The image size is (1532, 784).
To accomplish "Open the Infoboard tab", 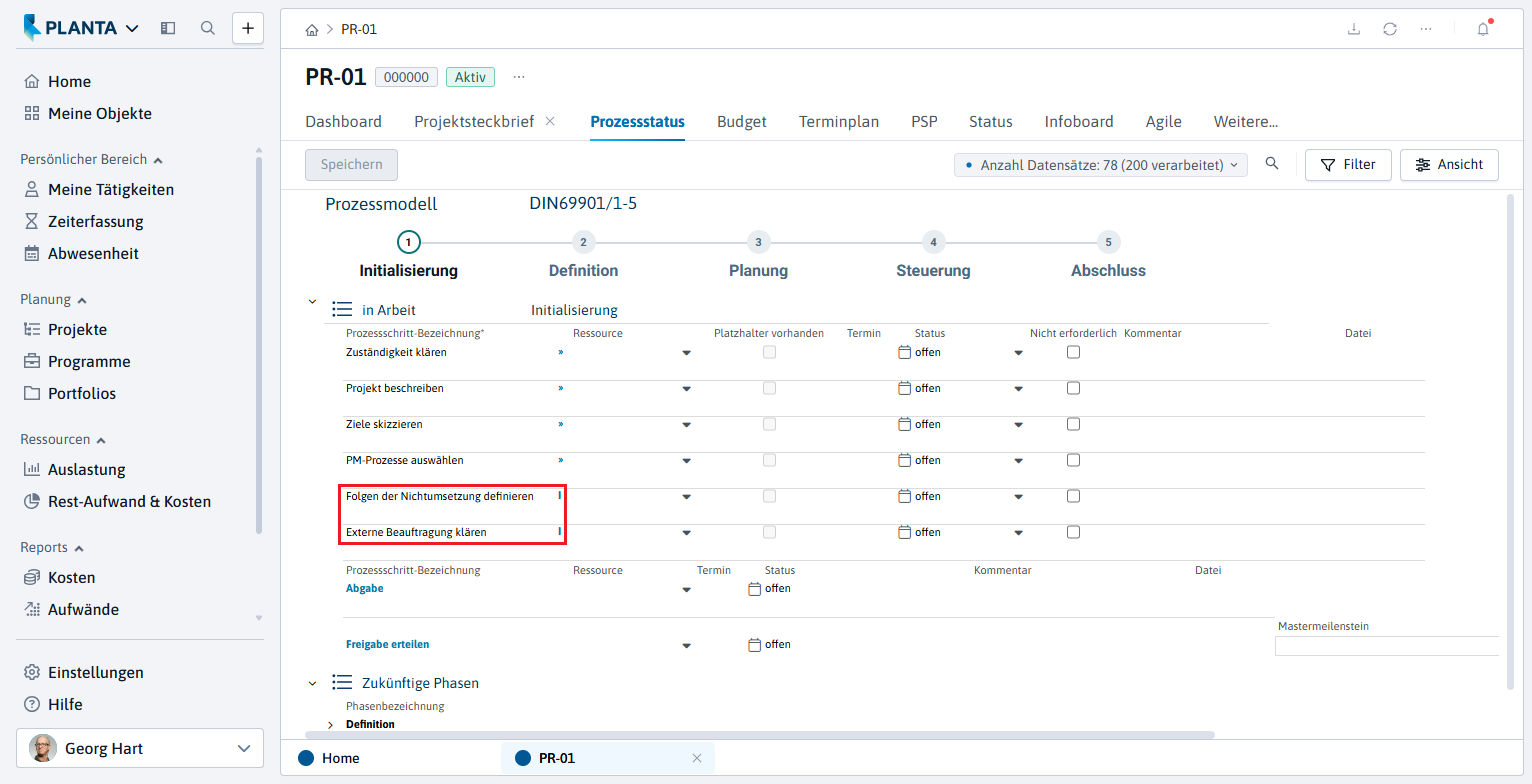I will pyautogui.click(x=1079, y=122).
